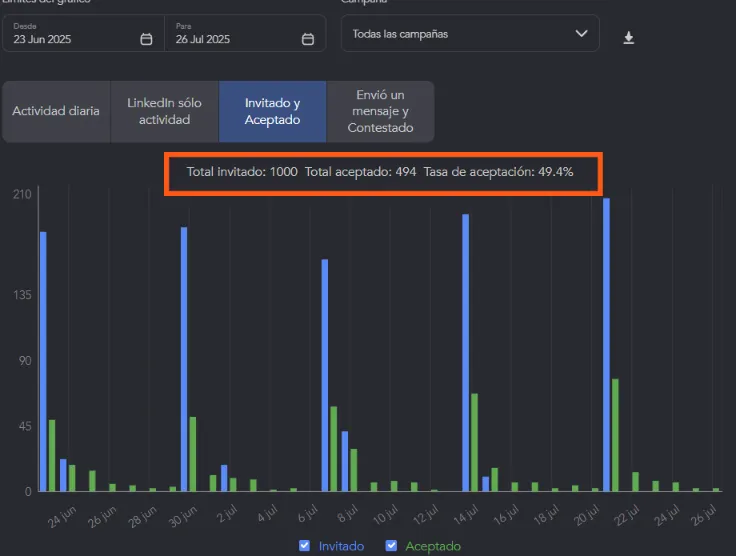The height and width of the screenshot is (556, 736).
Task: Click the 24 jun axis label
Action: coord(62,517)
